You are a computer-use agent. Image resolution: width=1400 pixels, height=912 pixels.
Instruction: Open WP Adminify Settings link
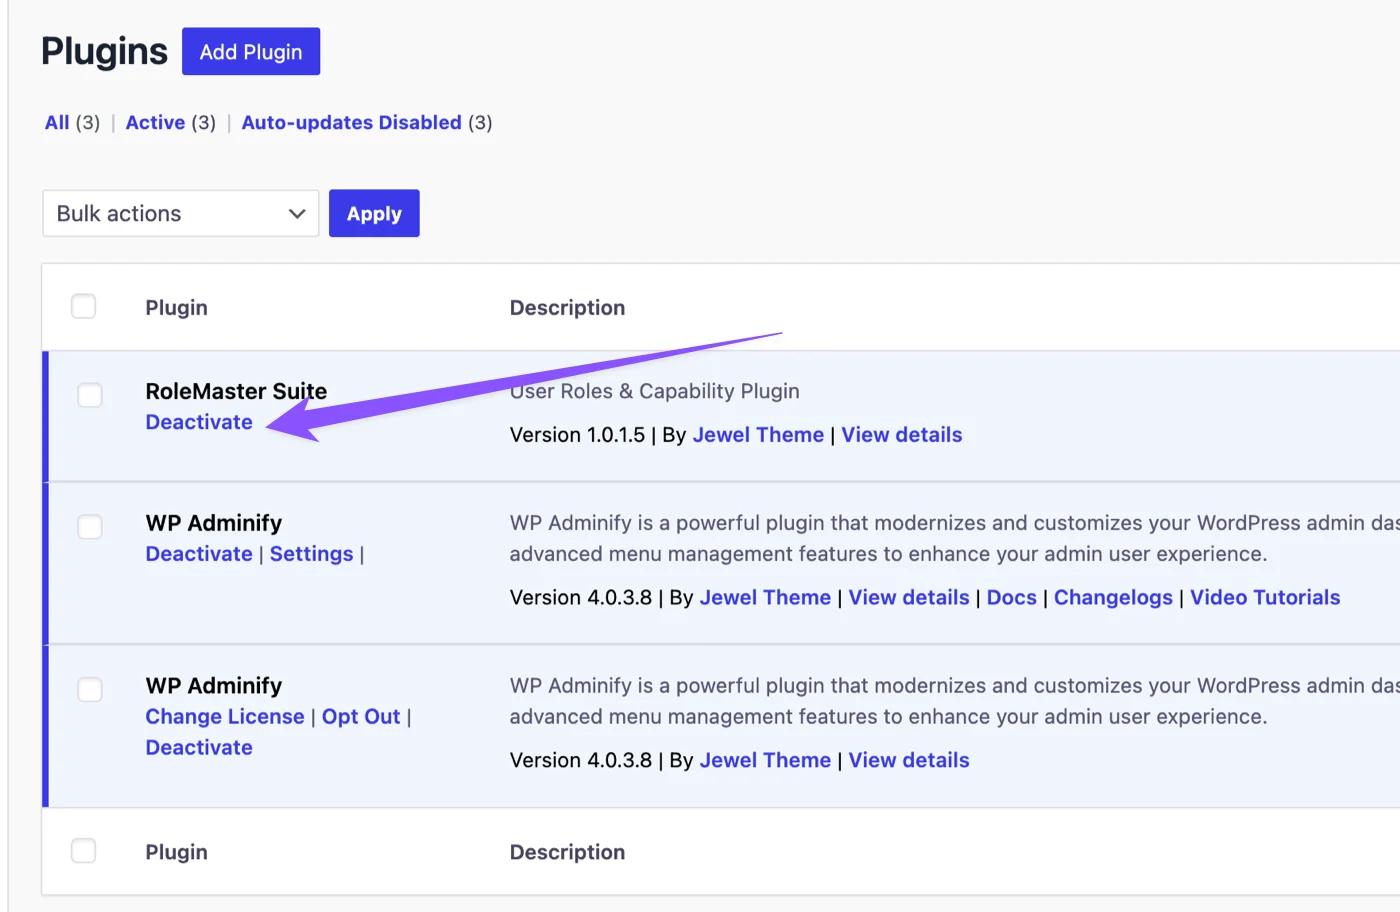[311, 554]
